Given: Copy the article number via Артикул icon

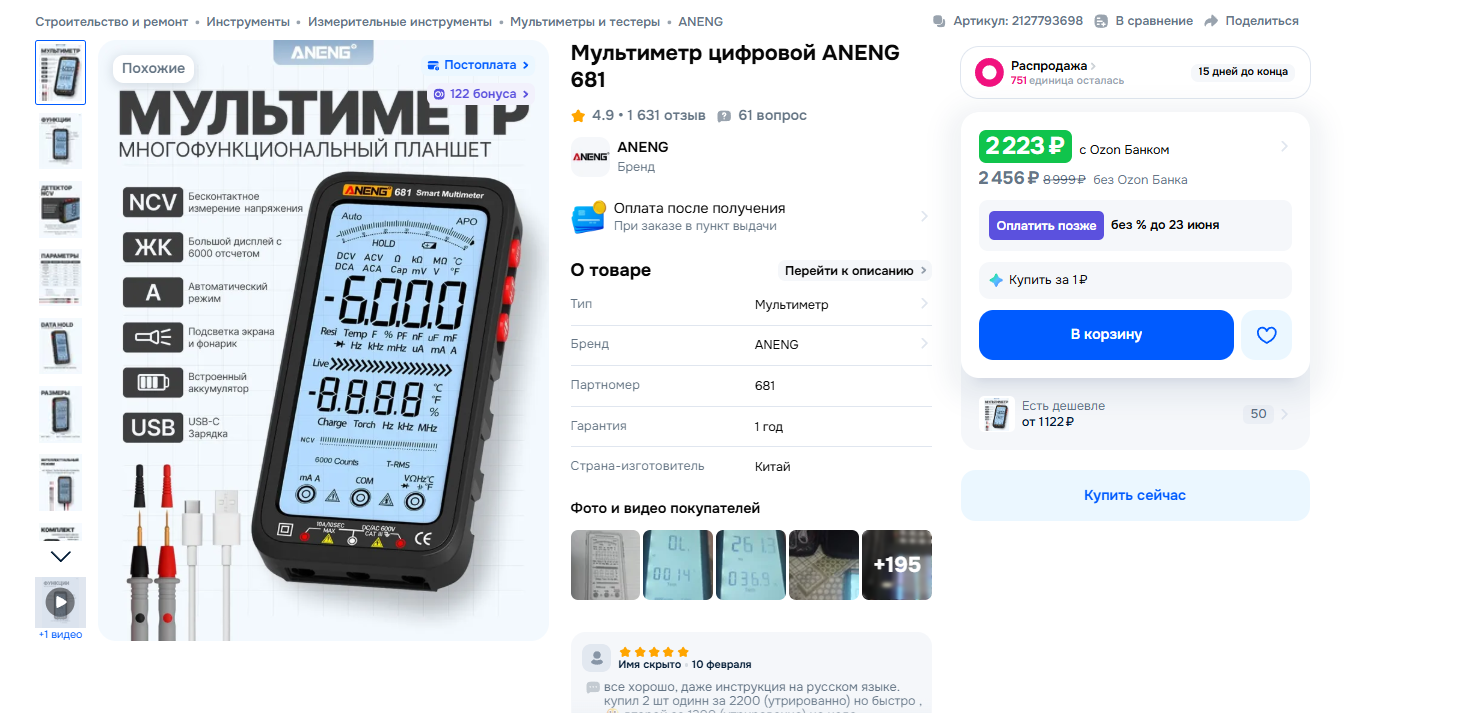Looking at the screenshot, I should (938, 21).
